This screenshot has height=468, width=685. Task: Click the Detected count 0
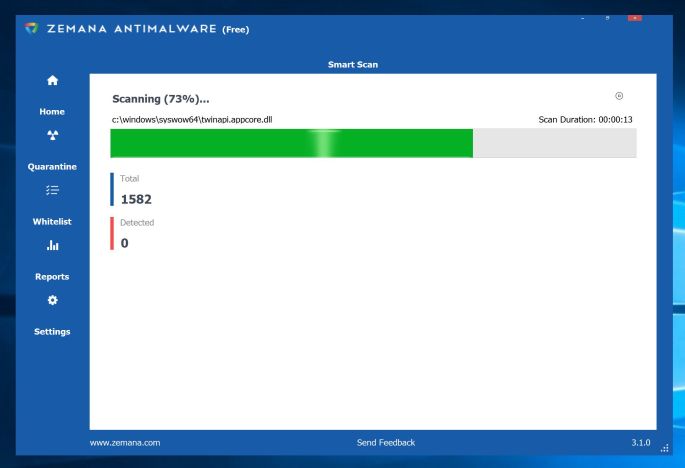125,243
